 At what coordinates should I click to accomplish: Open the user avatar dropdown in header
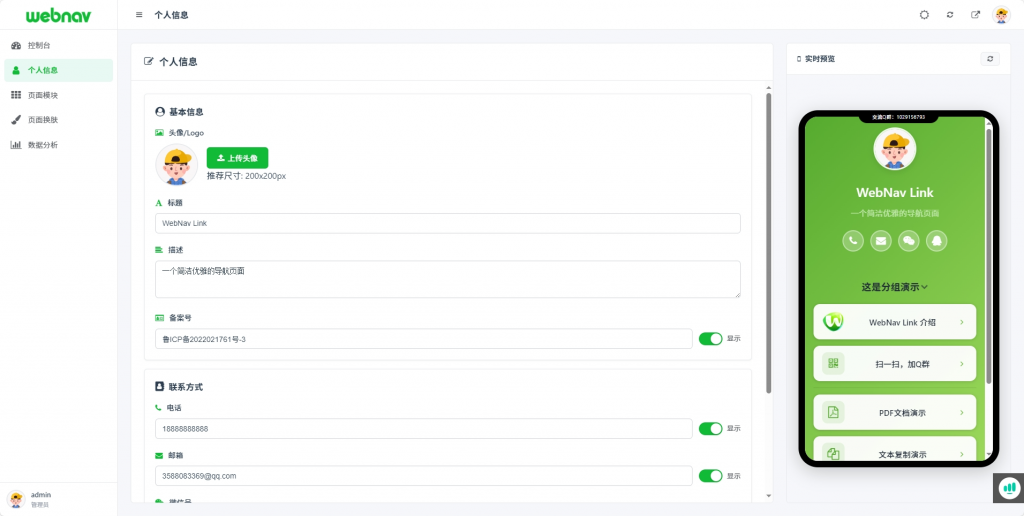(1001, 15)
